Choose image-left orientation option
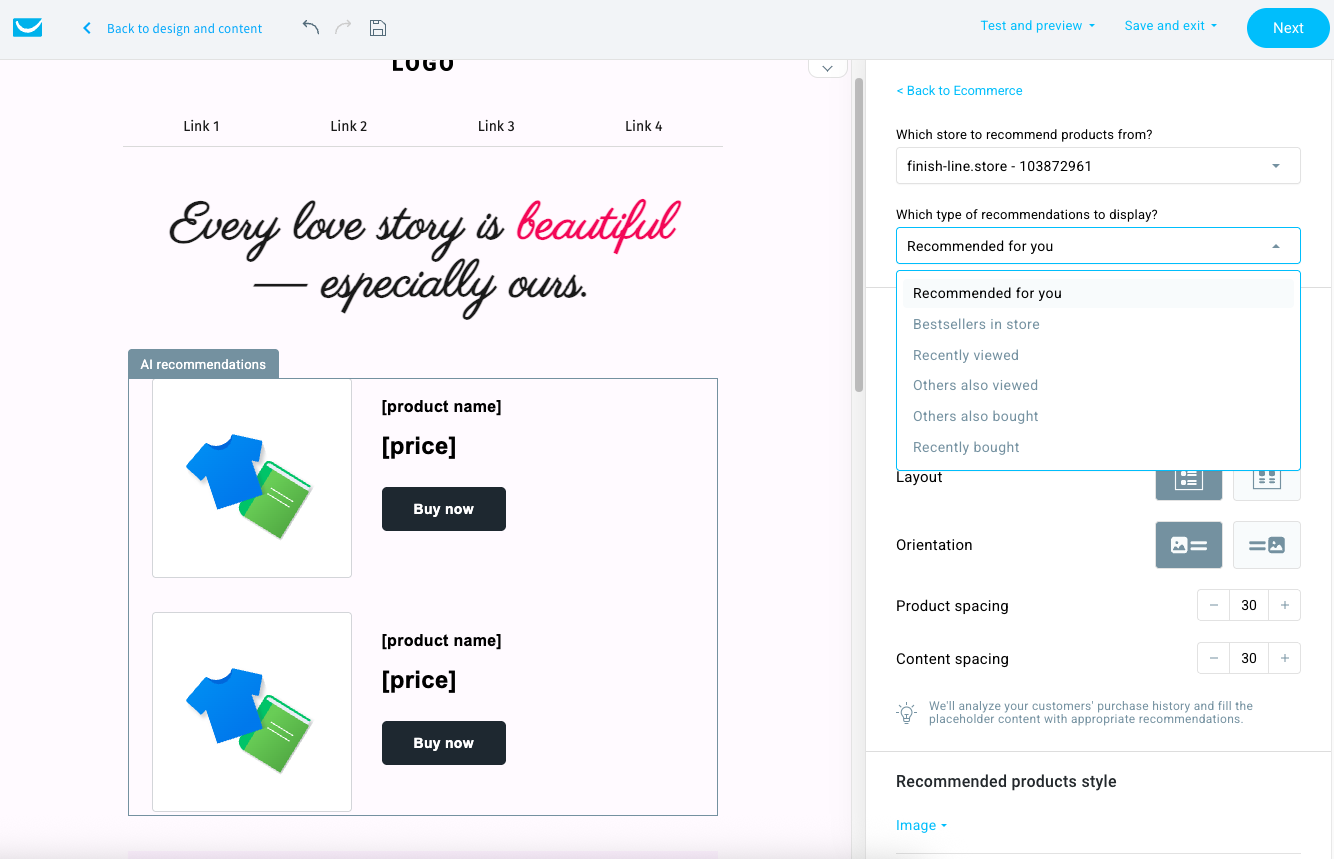 click(1188, 545)
